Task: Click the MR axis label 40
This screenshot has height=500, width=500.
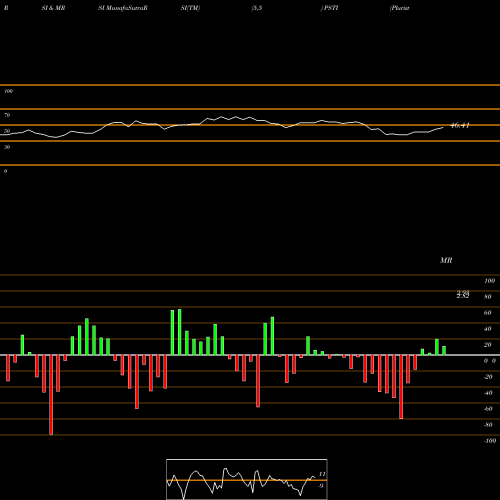Action: (x=488, y=329)
